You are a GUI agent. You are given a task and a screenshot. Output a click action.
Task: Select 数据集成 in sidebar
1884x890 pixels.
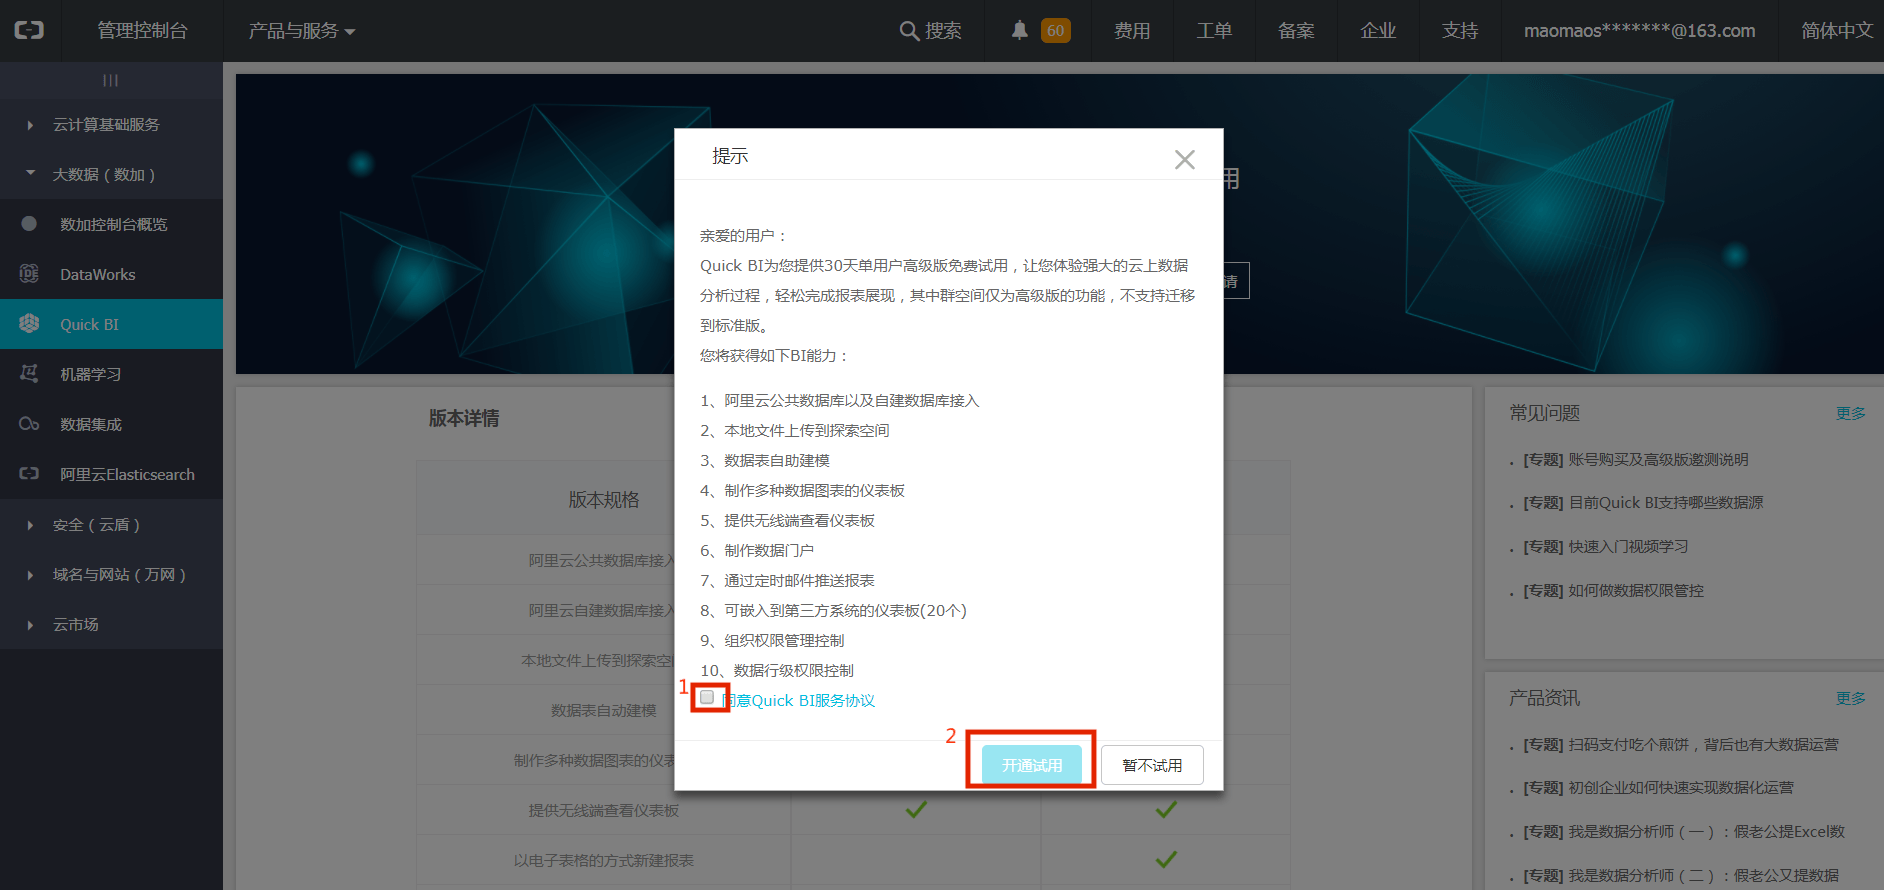point(112,424)
